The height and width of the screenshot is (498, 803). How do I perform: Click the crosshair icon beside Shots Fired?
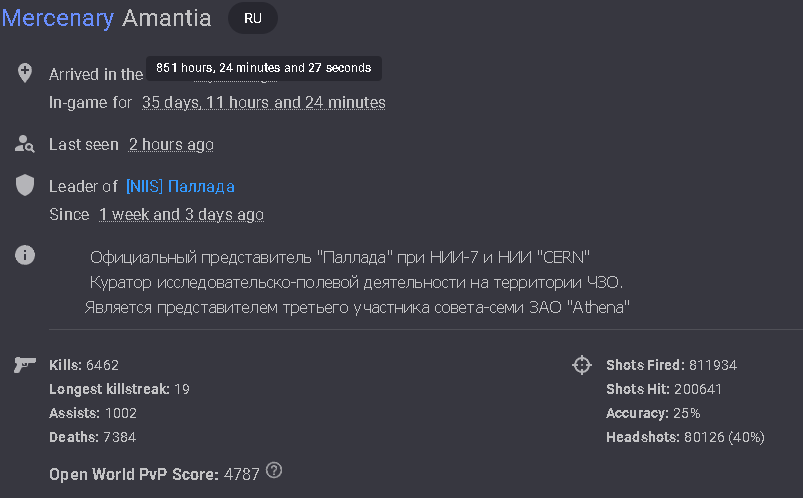point(582,365)
